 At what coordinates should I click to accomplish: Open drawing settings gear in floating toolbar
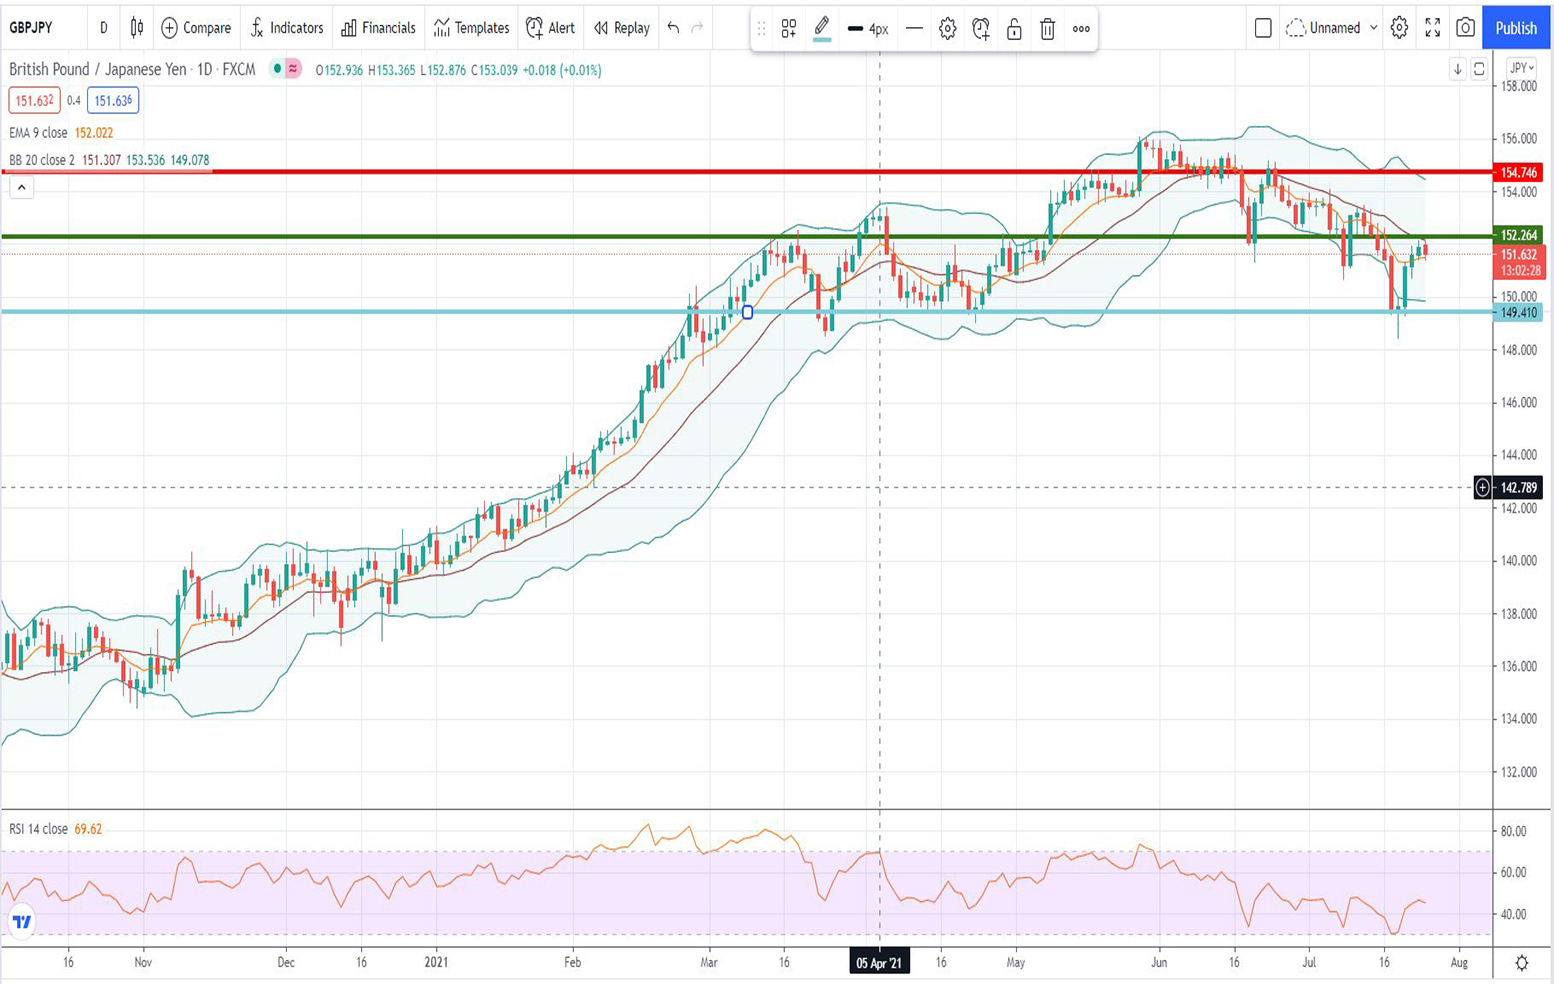click(x=947, y=29)
